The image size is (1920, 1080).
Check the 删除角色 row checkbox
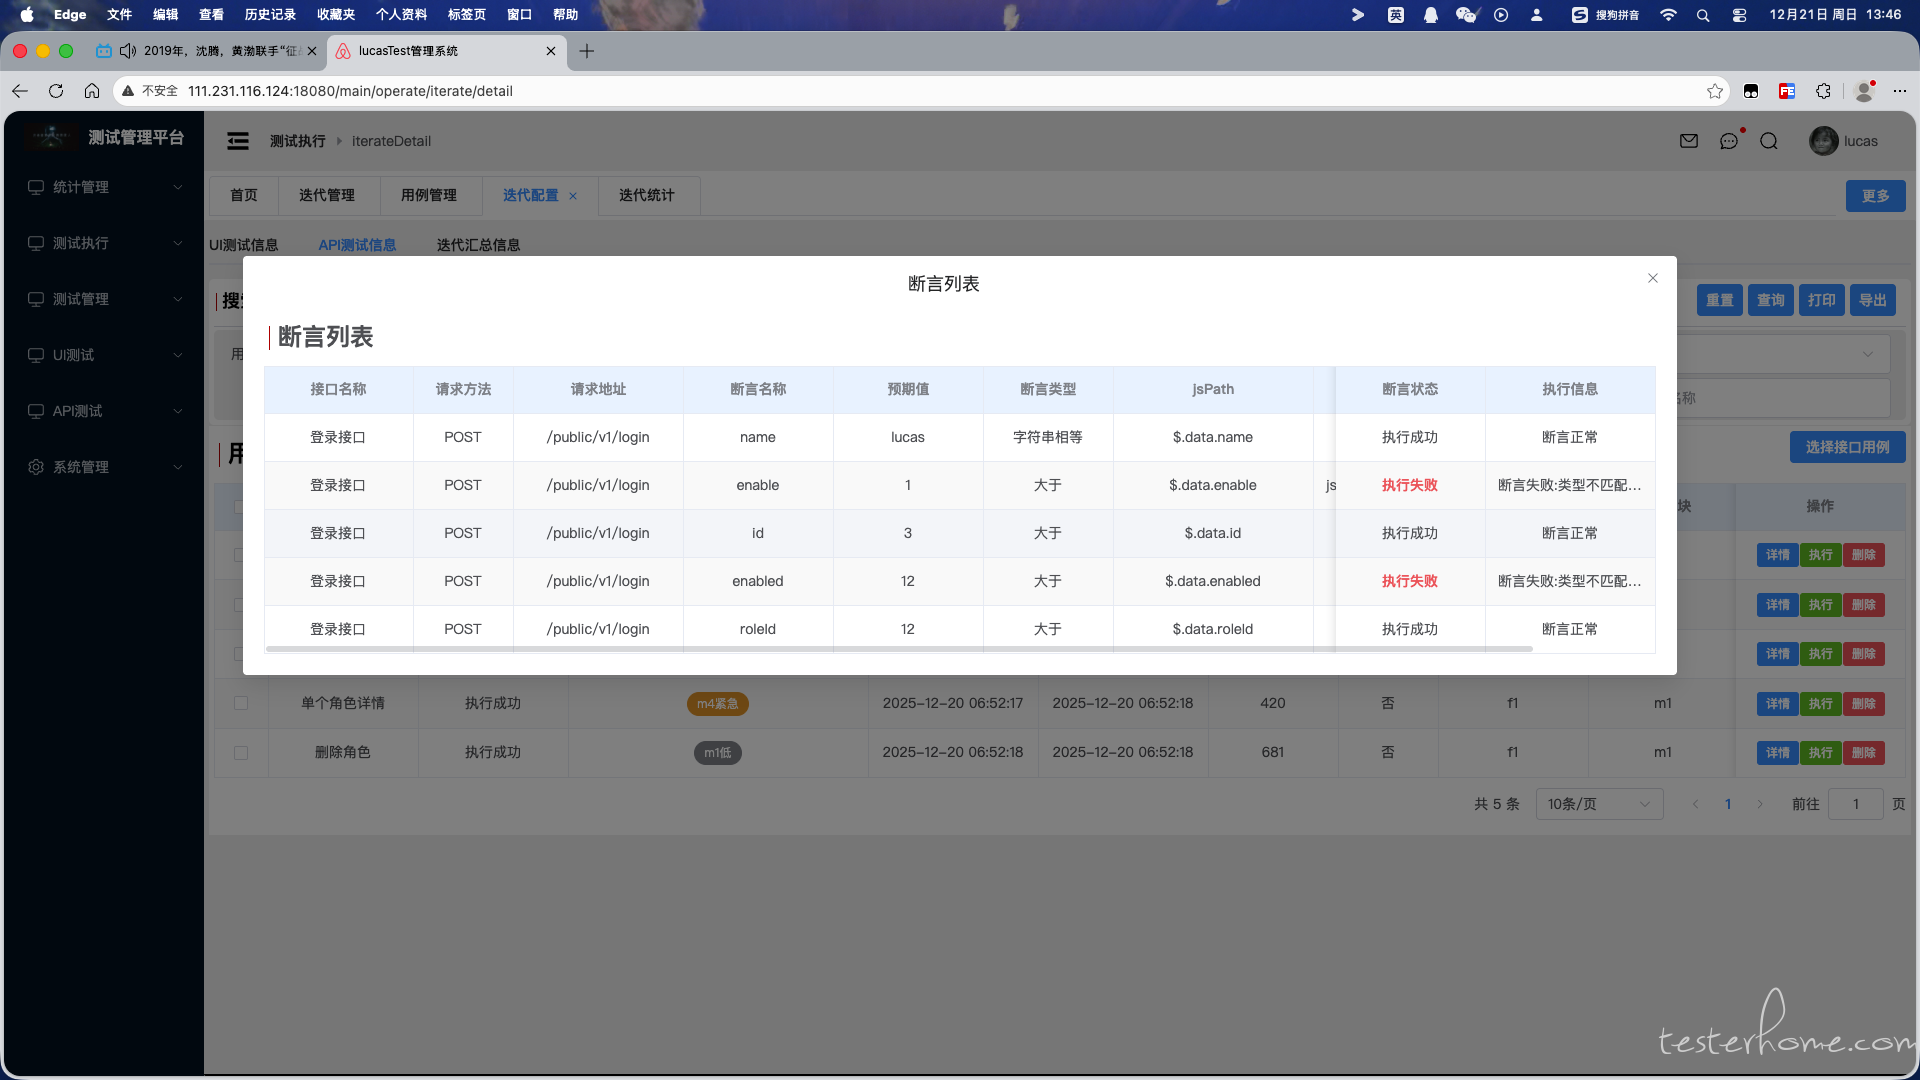pyautogui.click(x=241, y=752)
